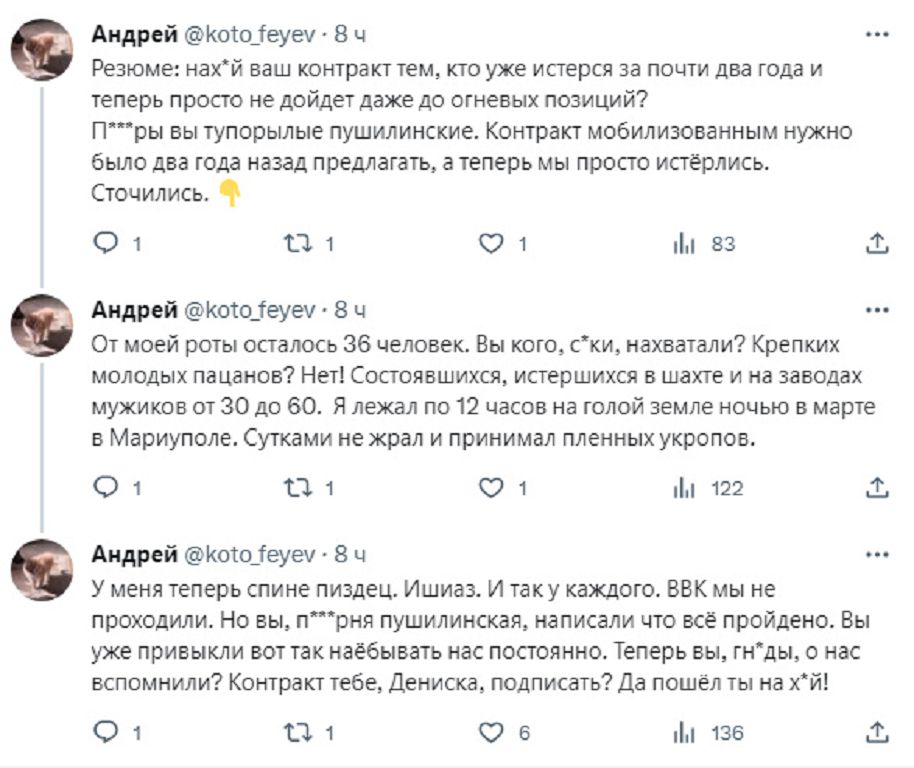This screenshot has height=768, width=914.
Task: Like the second tweet about 36 человек
Action: click(x=492, y=488)
